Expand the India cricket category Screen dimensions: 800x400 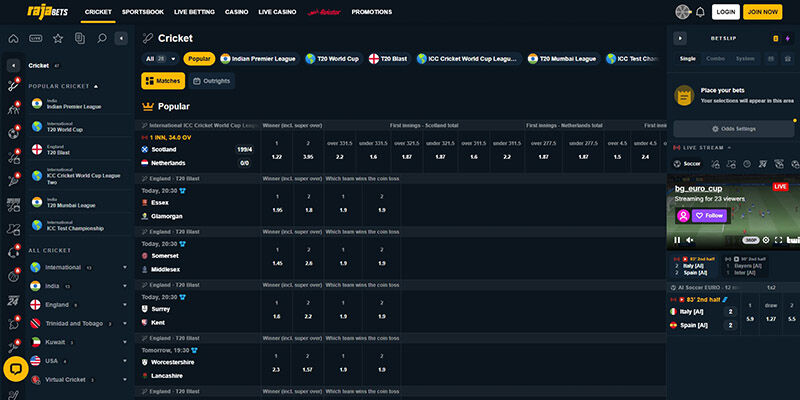pos(125,286)
